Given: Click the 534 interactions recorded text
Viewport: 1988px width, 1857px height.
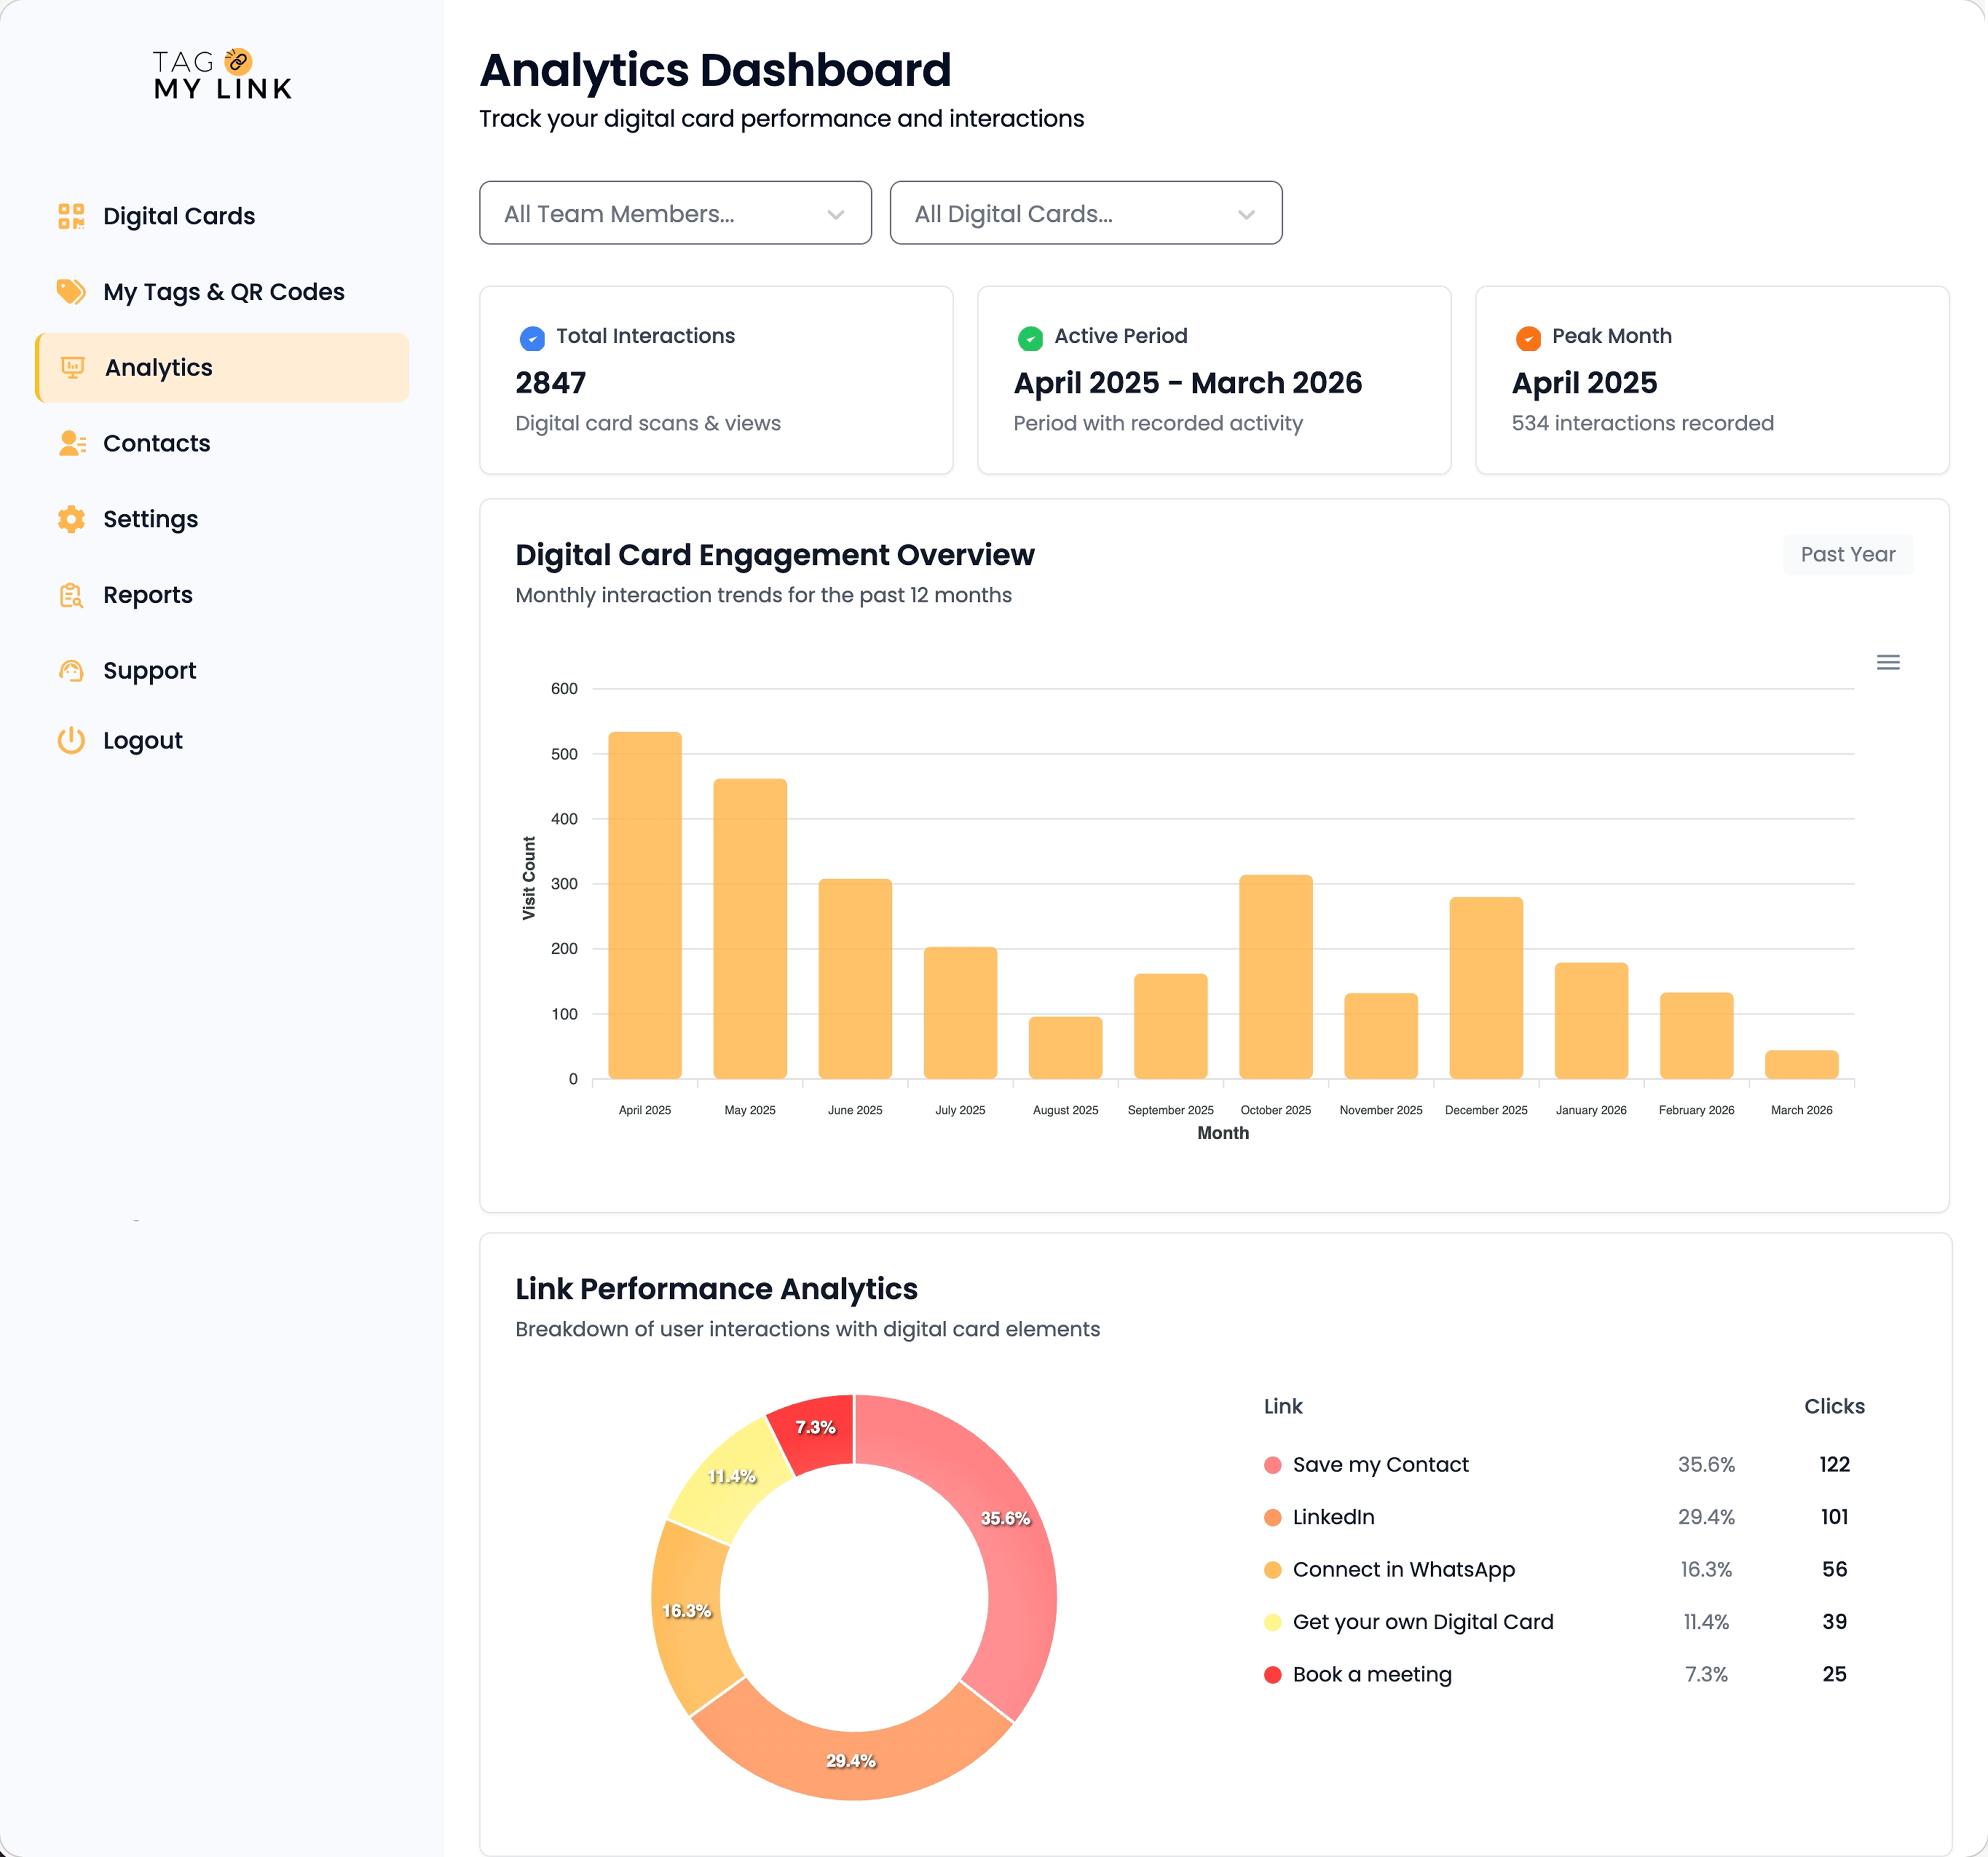Looking at the screenshot, I should (x=1643, y=423).
